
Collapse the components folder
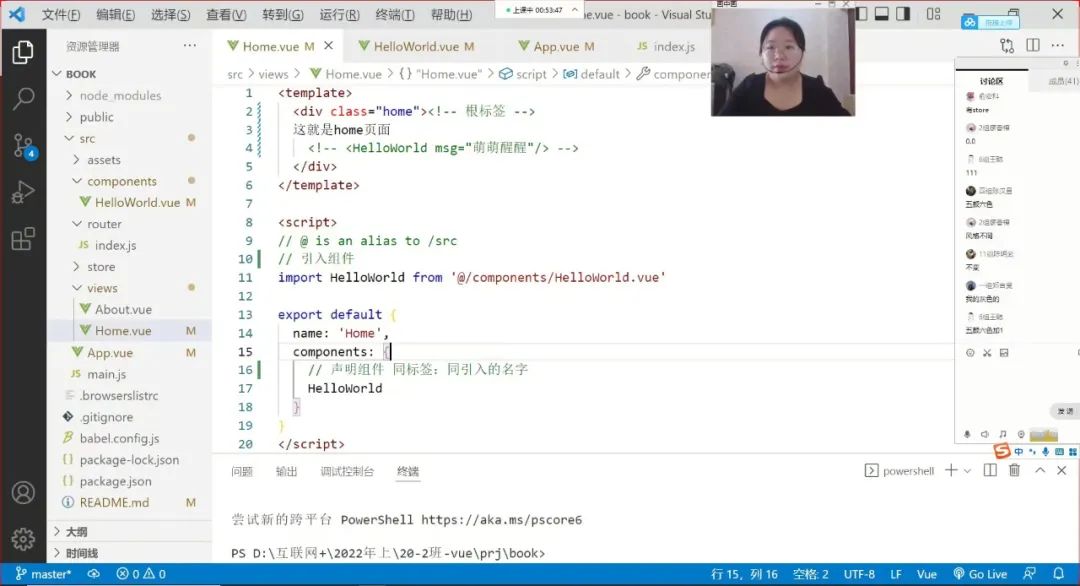tap(76, 180)
